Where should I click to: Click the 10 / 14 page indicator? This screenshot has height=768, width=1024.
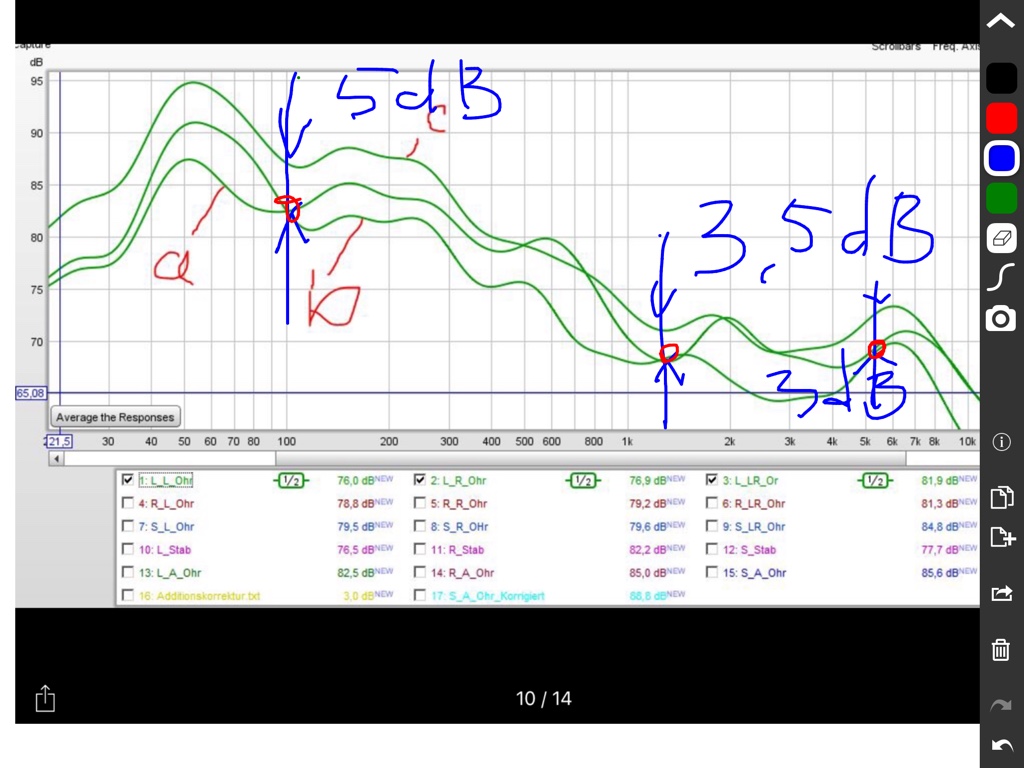(543, 699)
